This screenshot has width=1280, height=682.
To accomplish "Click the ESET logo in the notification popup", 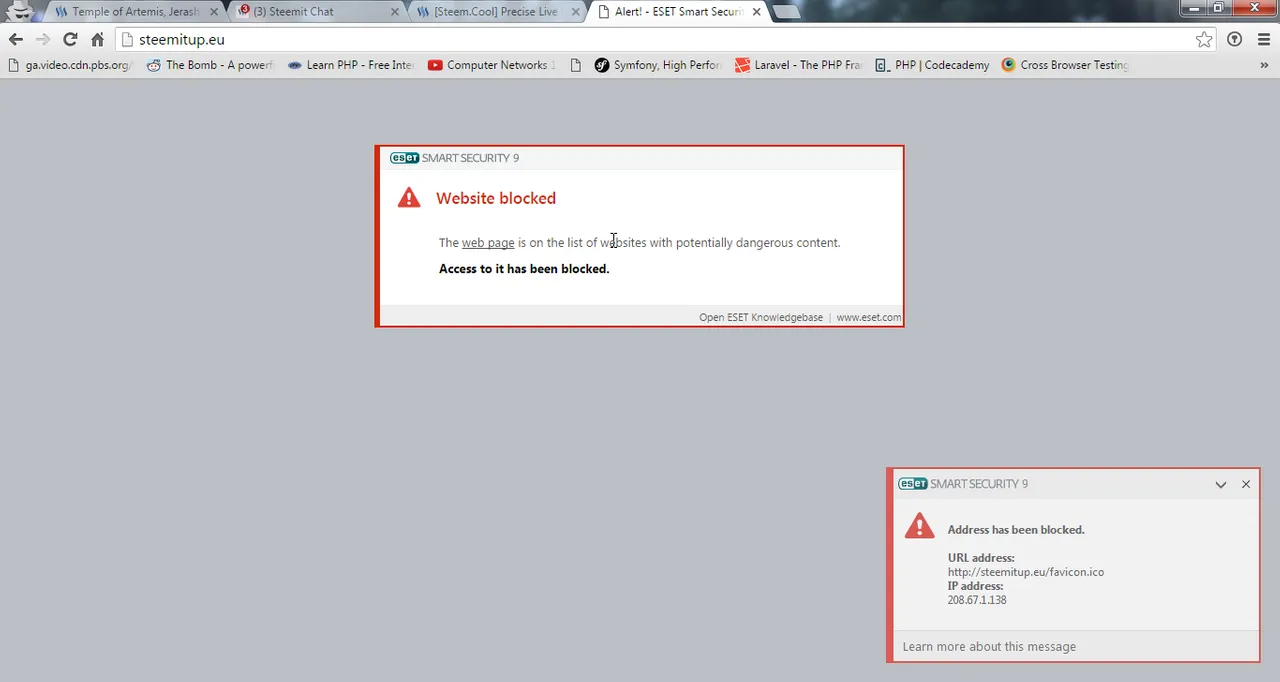I will (913, 484).
